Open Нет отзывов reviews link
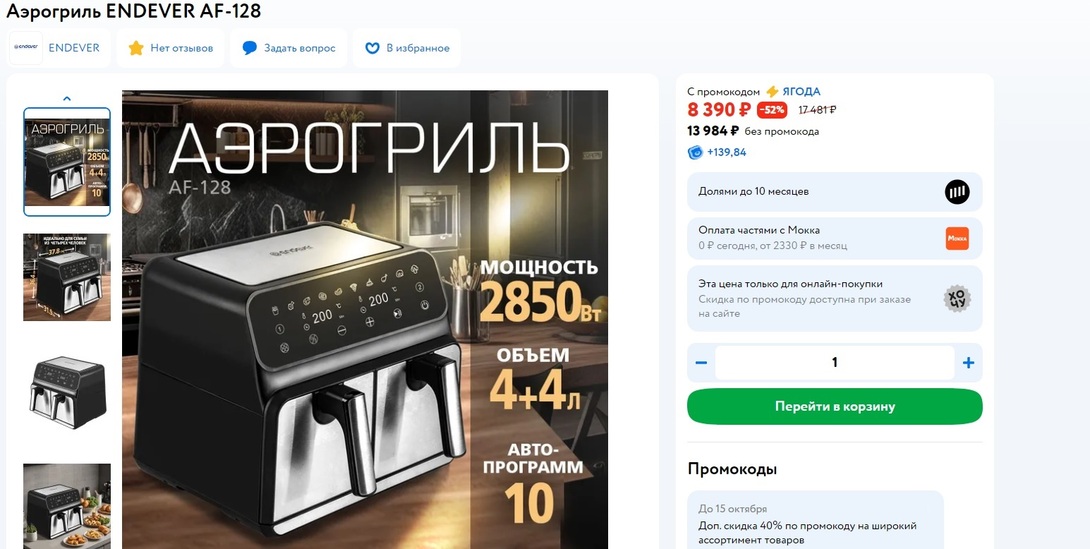 coord(182,48)
